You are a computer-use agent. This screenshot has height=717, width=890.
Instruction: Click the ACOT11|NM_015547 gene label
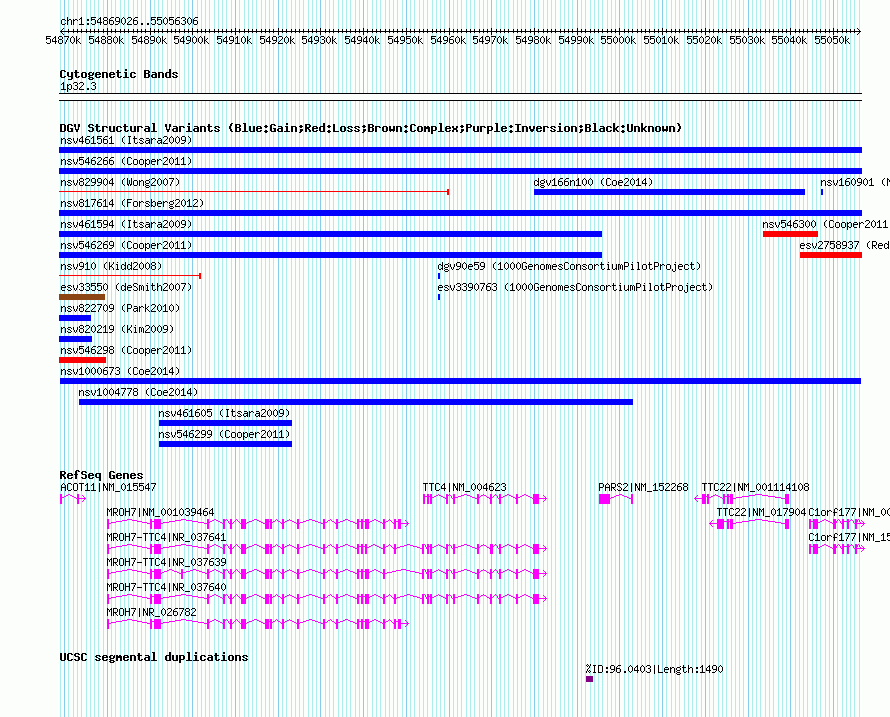[x=108, y=487]
